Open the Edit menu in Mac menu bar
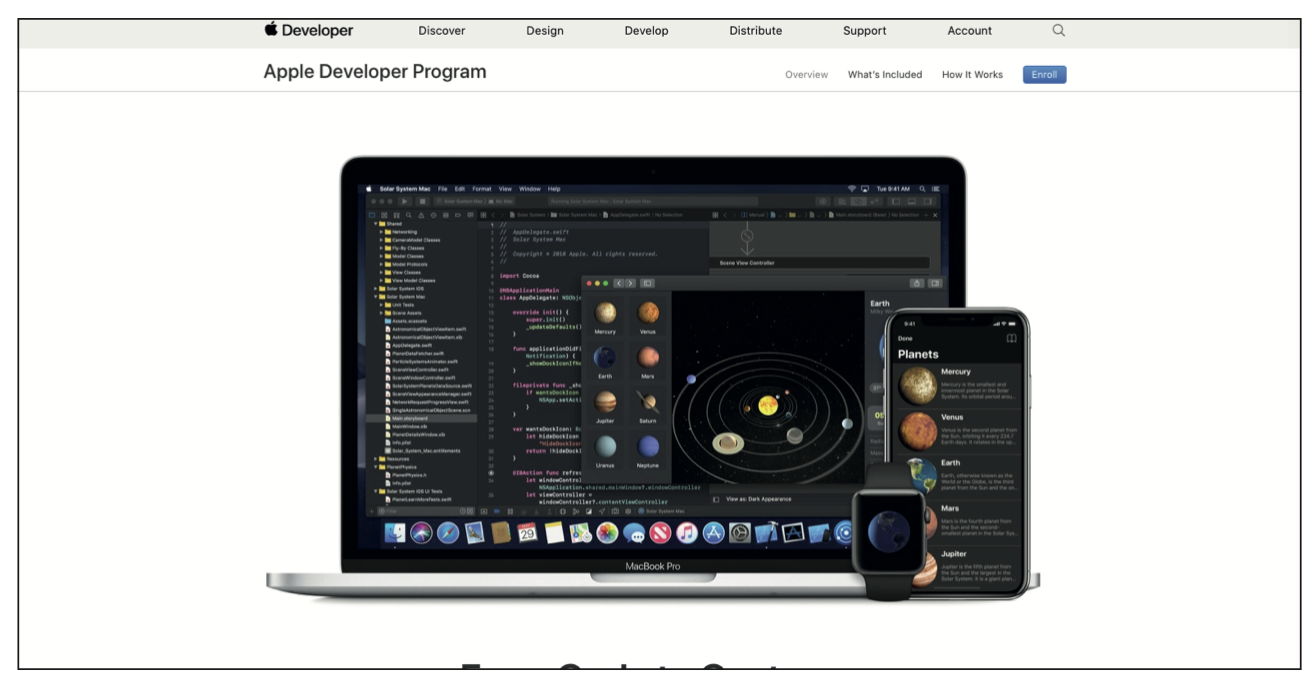The width and height of the screenshot is (1314, 680). pyautogui.click(x=460, y=189)
